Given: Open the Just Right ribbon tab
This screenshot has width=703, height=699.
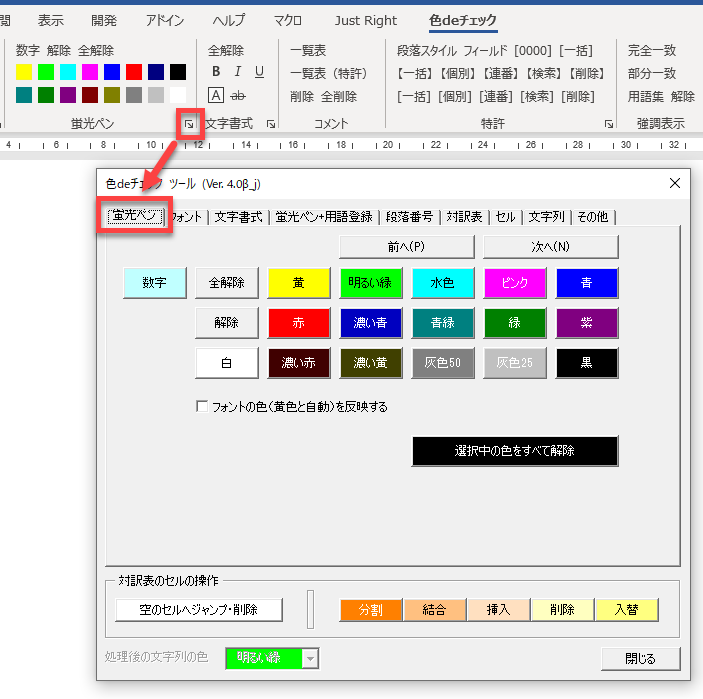Looking at the screenshot, I should point(365,20).
